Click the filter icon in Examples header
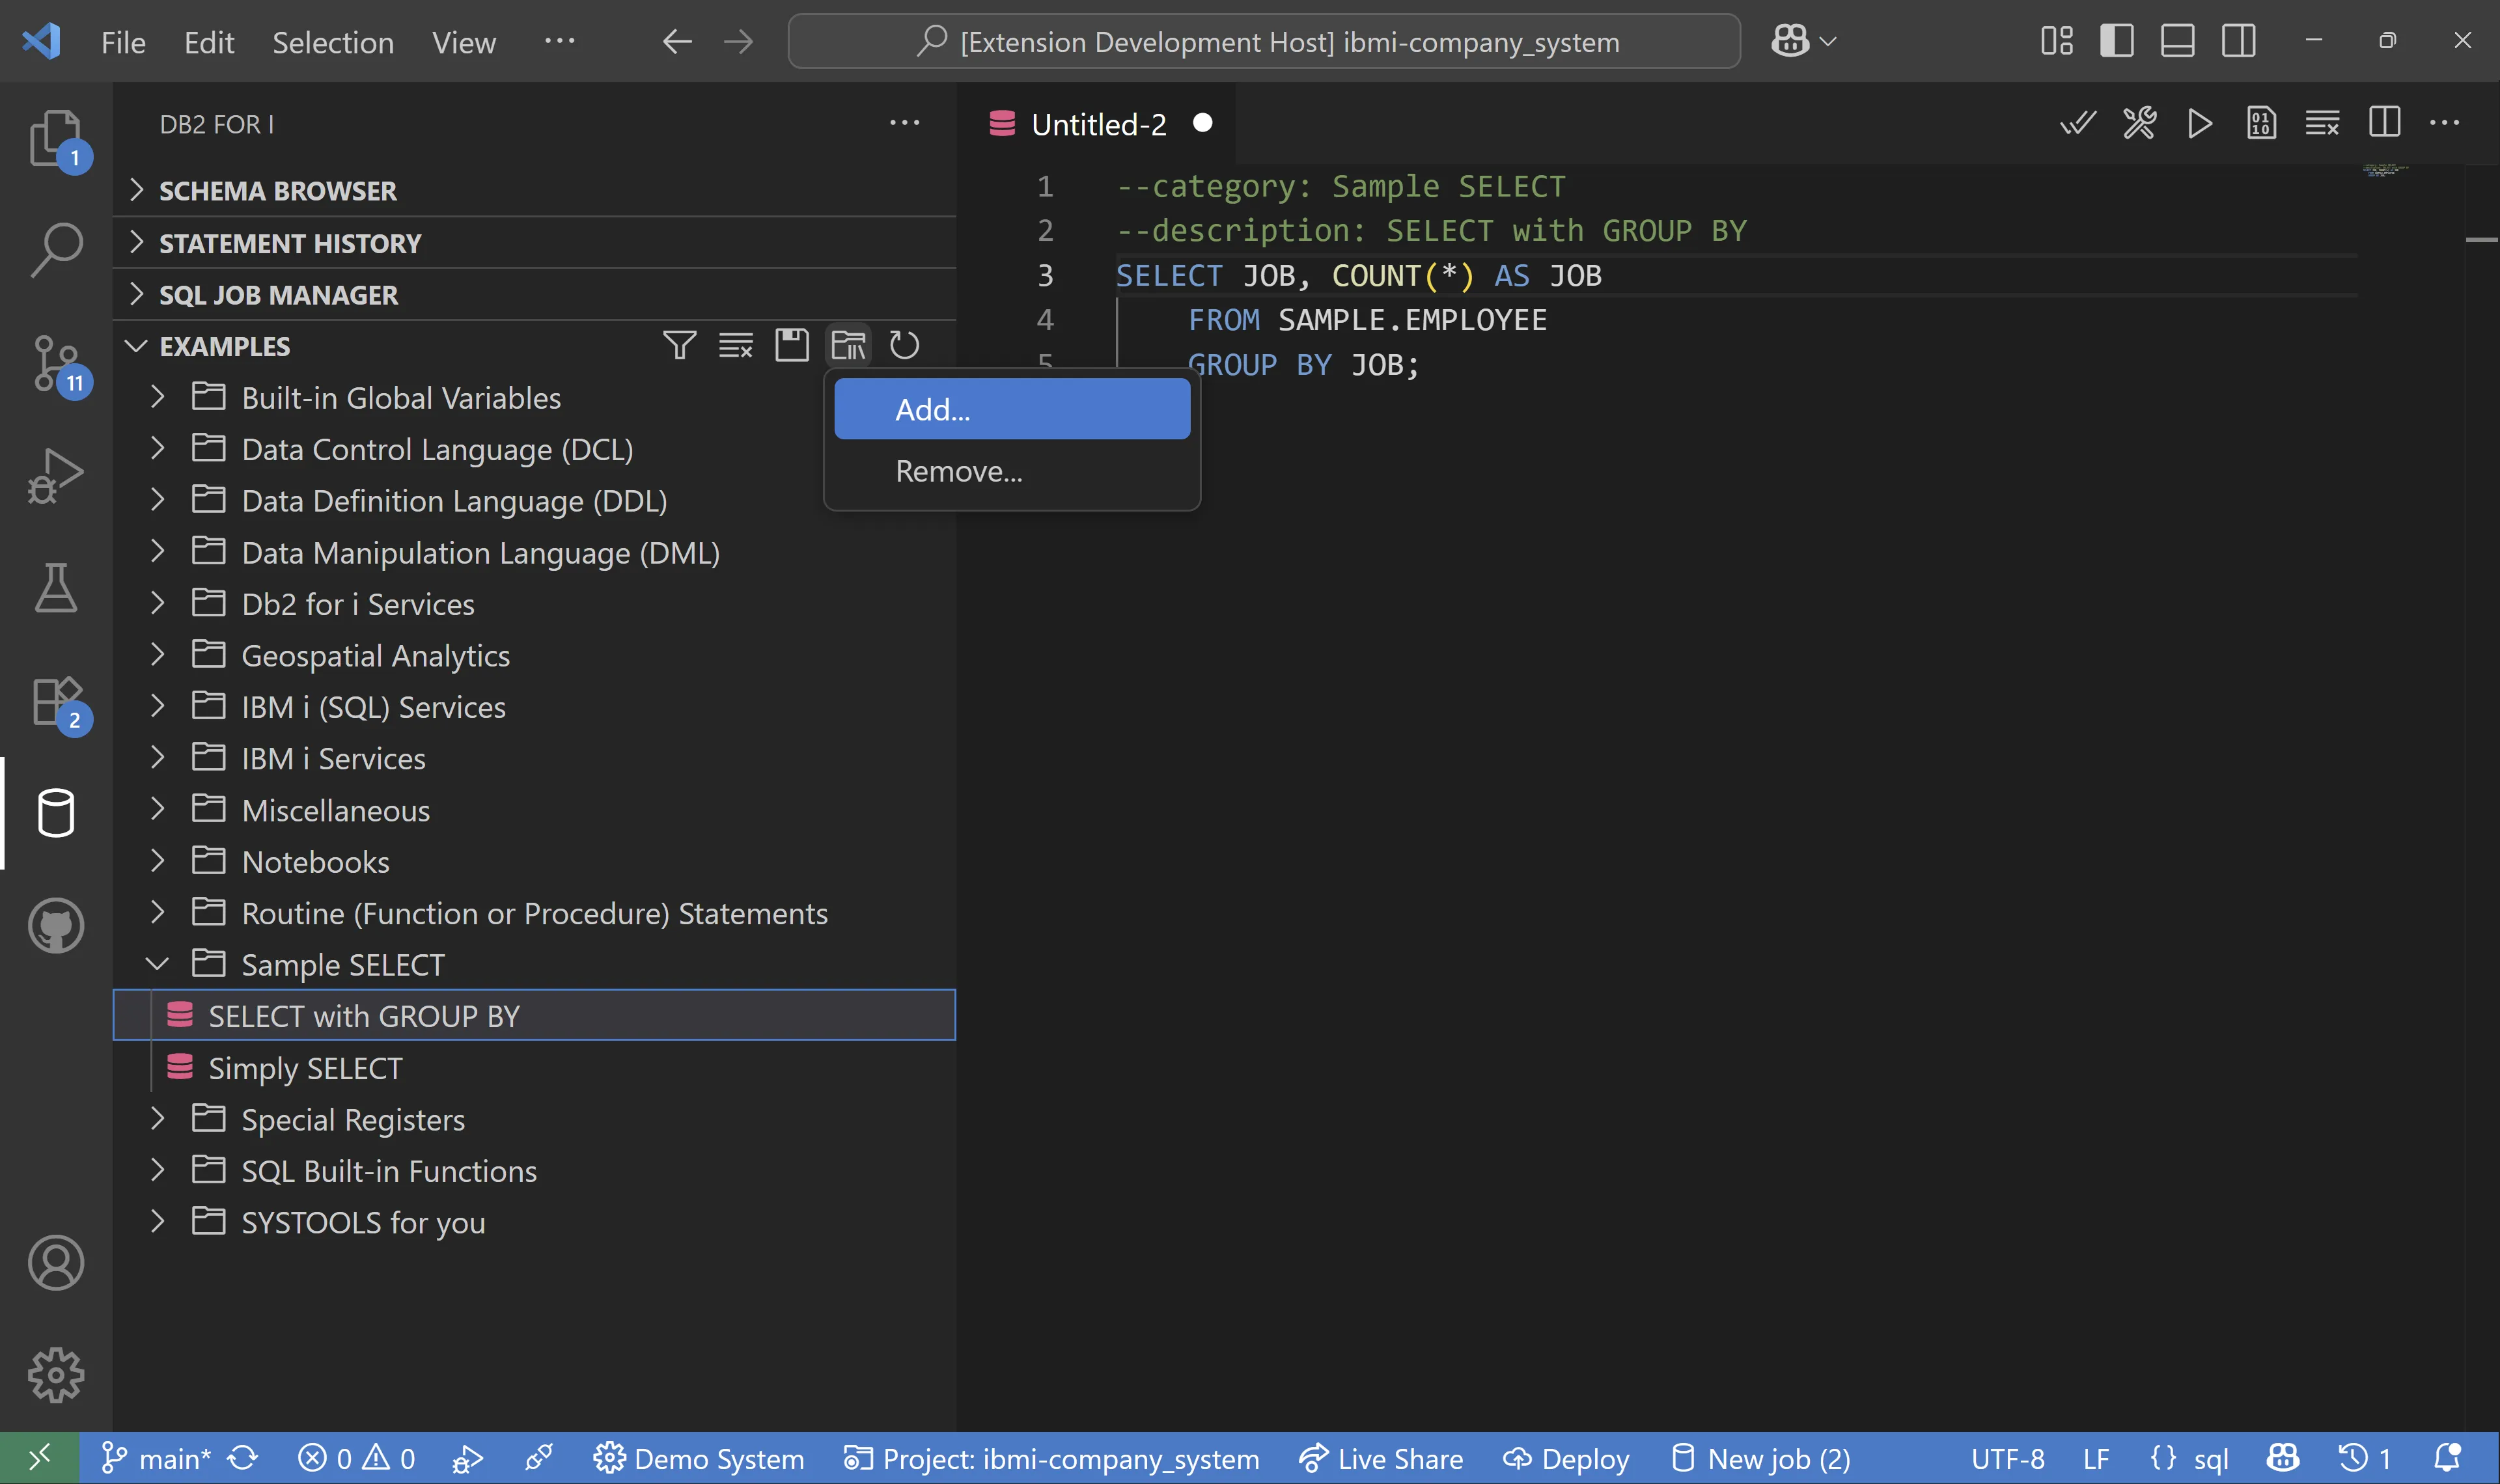Screen dimensions: 2500x1484 pos(679,346)
